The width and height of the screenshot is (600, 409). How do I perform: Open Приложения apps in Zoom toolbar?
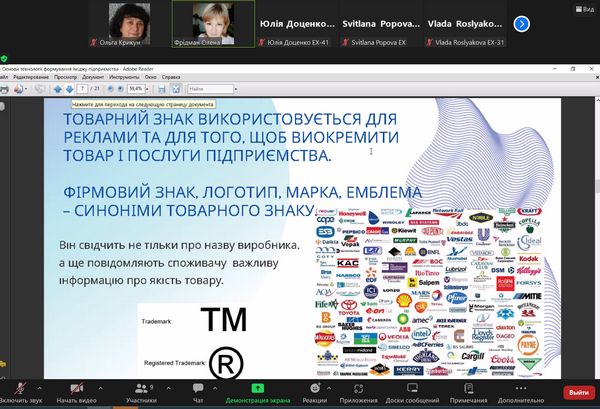pyautogui.click(x=358, y=391)
